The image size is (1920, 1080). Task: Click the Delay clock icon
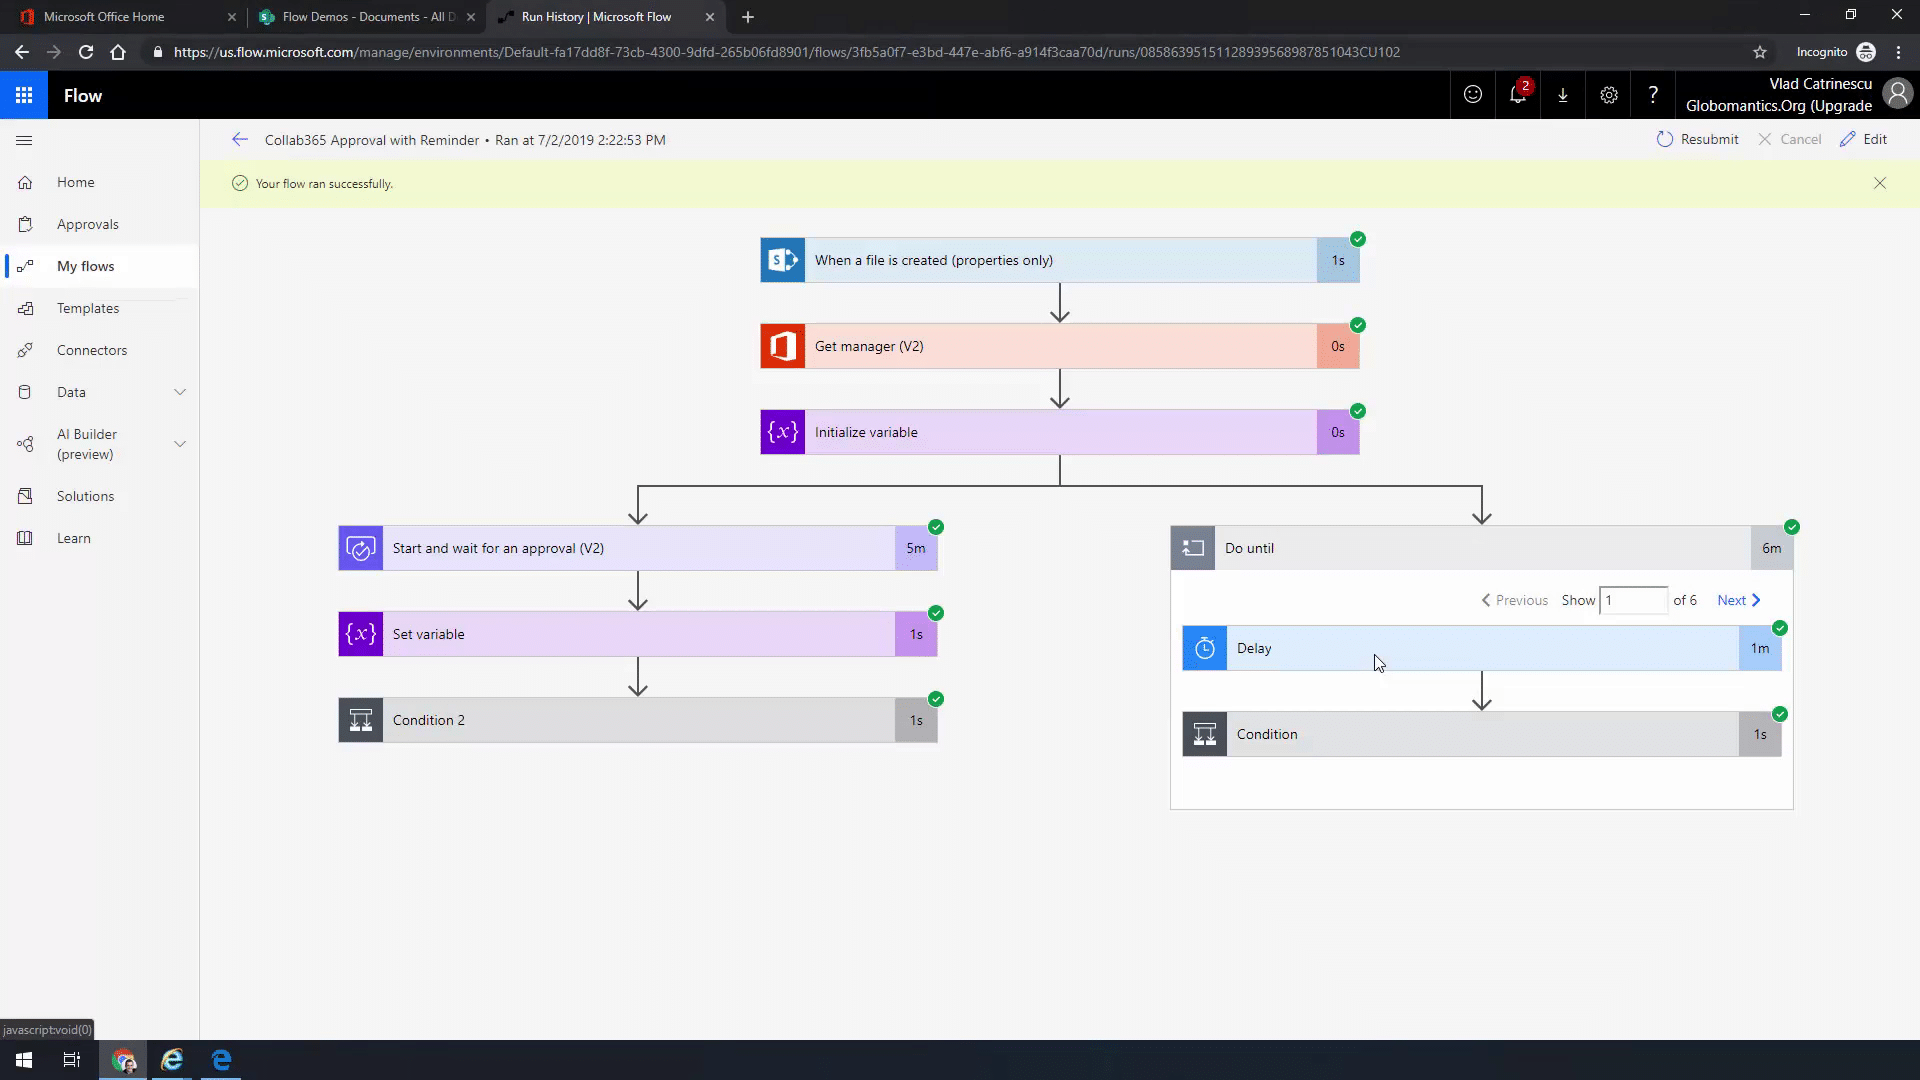[1205, 648]
